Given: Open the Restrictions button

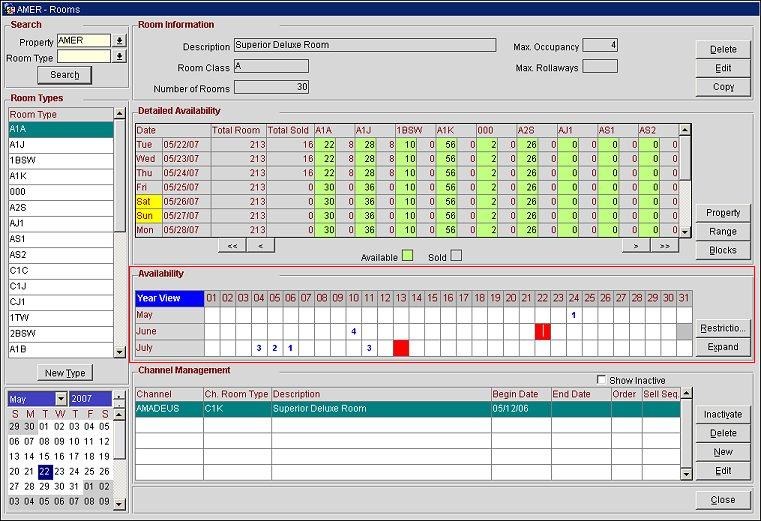Looking at the screenshot, I should click(x=722, y=328).
